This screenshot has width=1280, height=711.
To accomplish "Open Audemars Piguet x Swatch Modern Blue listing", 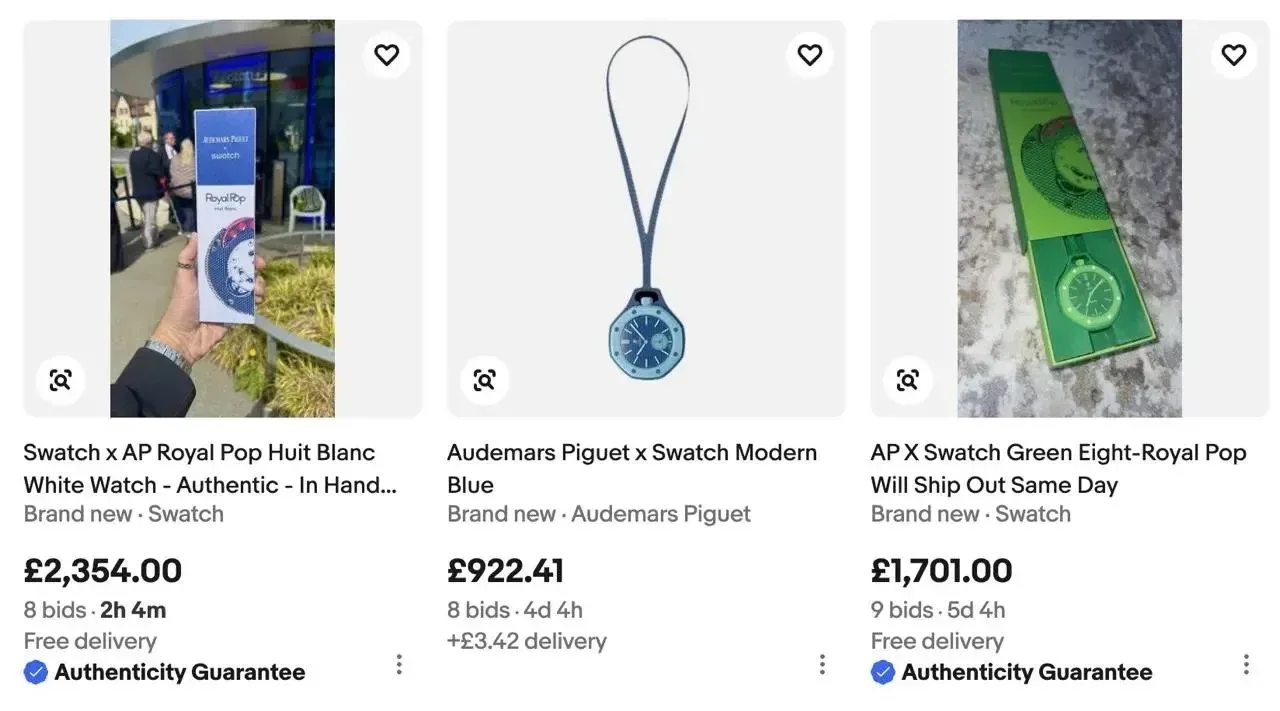I will click(x=632, y=469).
